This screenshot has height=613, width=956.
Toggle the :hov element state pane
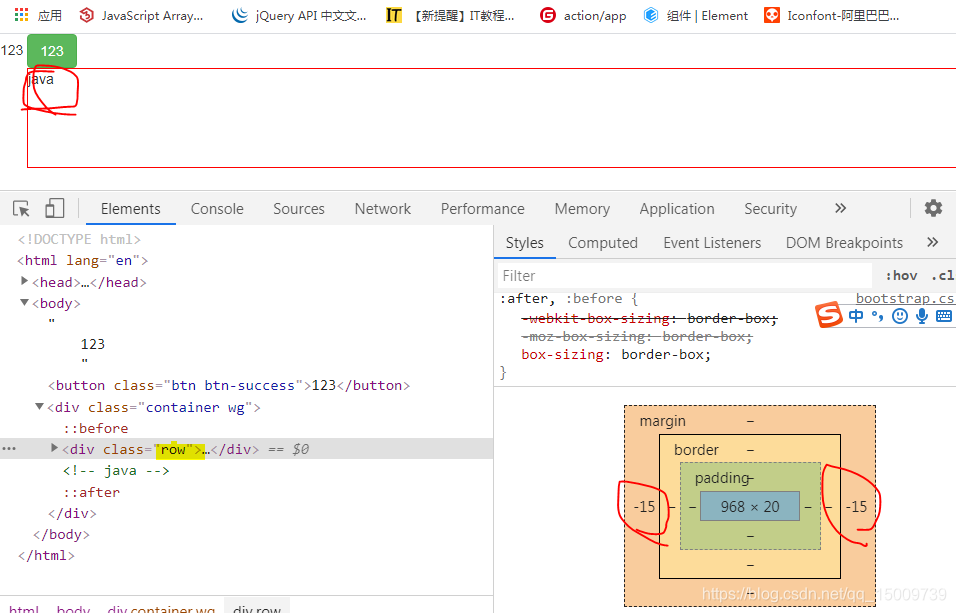901,274
